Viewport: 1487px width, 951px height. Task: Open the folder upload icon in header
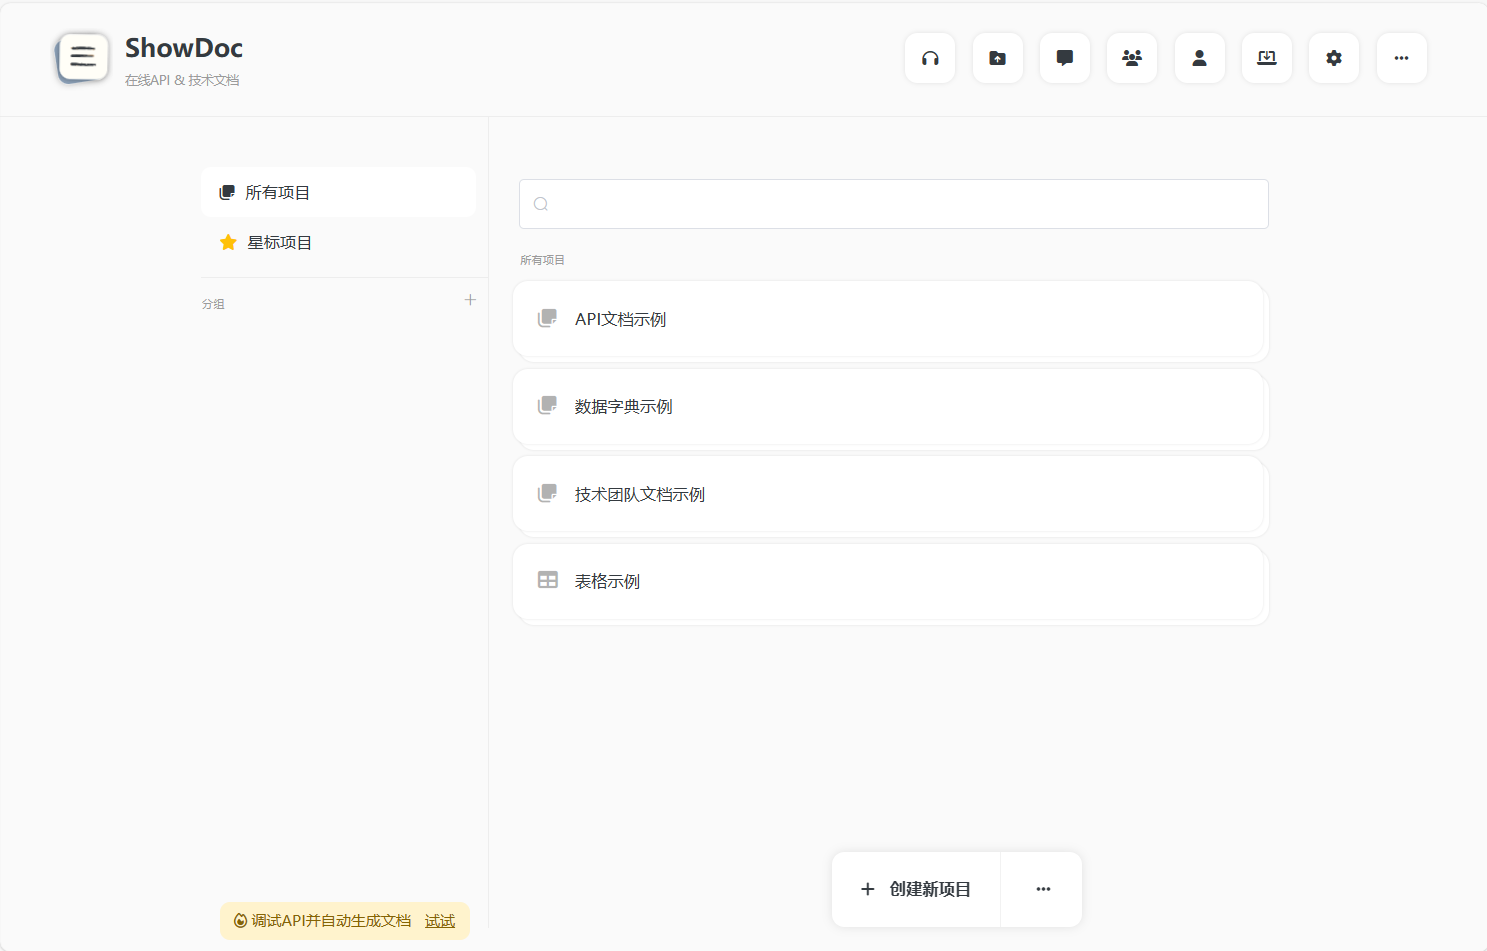(x=997, y=58)
